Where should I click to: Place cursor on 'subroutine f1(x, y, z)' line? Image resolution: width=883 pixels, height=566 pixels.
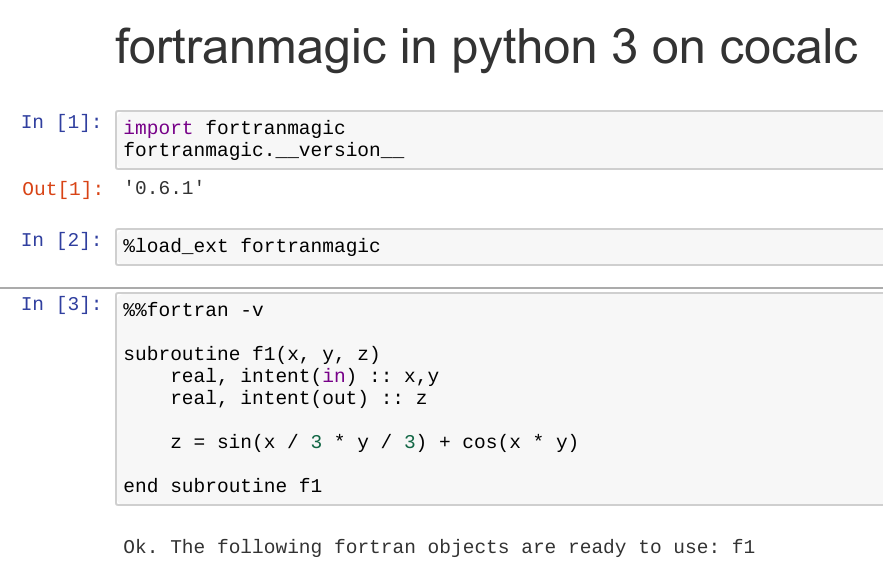pyautogui.click(x=252, y=354)
